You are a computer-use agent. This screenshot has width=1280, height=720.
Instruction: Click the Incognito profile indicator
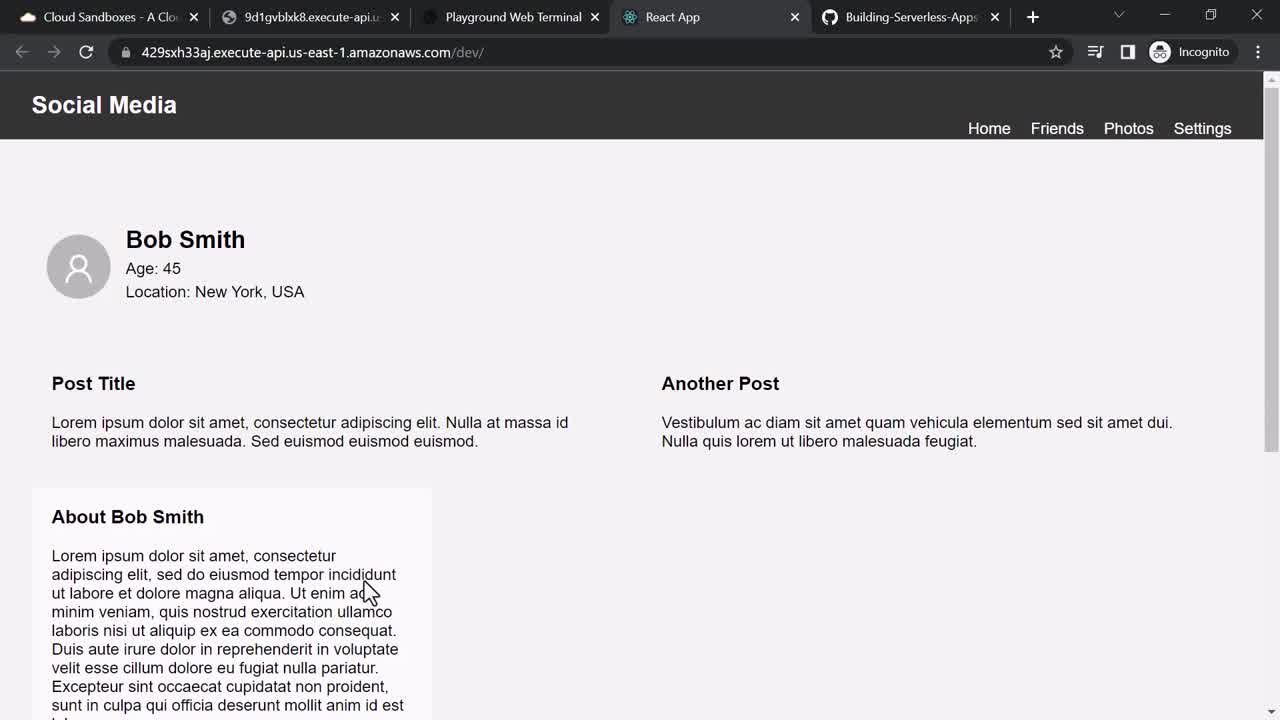pos(1190,52)
